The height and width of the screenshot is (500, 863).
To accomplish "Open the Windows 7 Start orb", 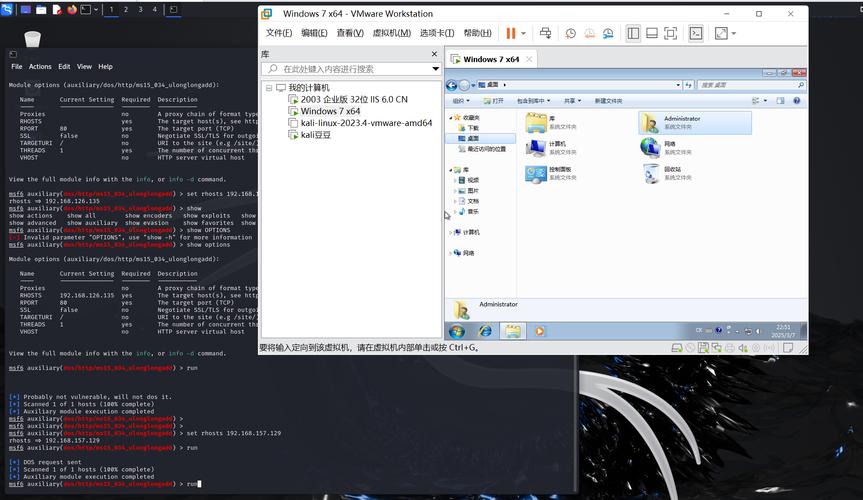I will point(457,331).
